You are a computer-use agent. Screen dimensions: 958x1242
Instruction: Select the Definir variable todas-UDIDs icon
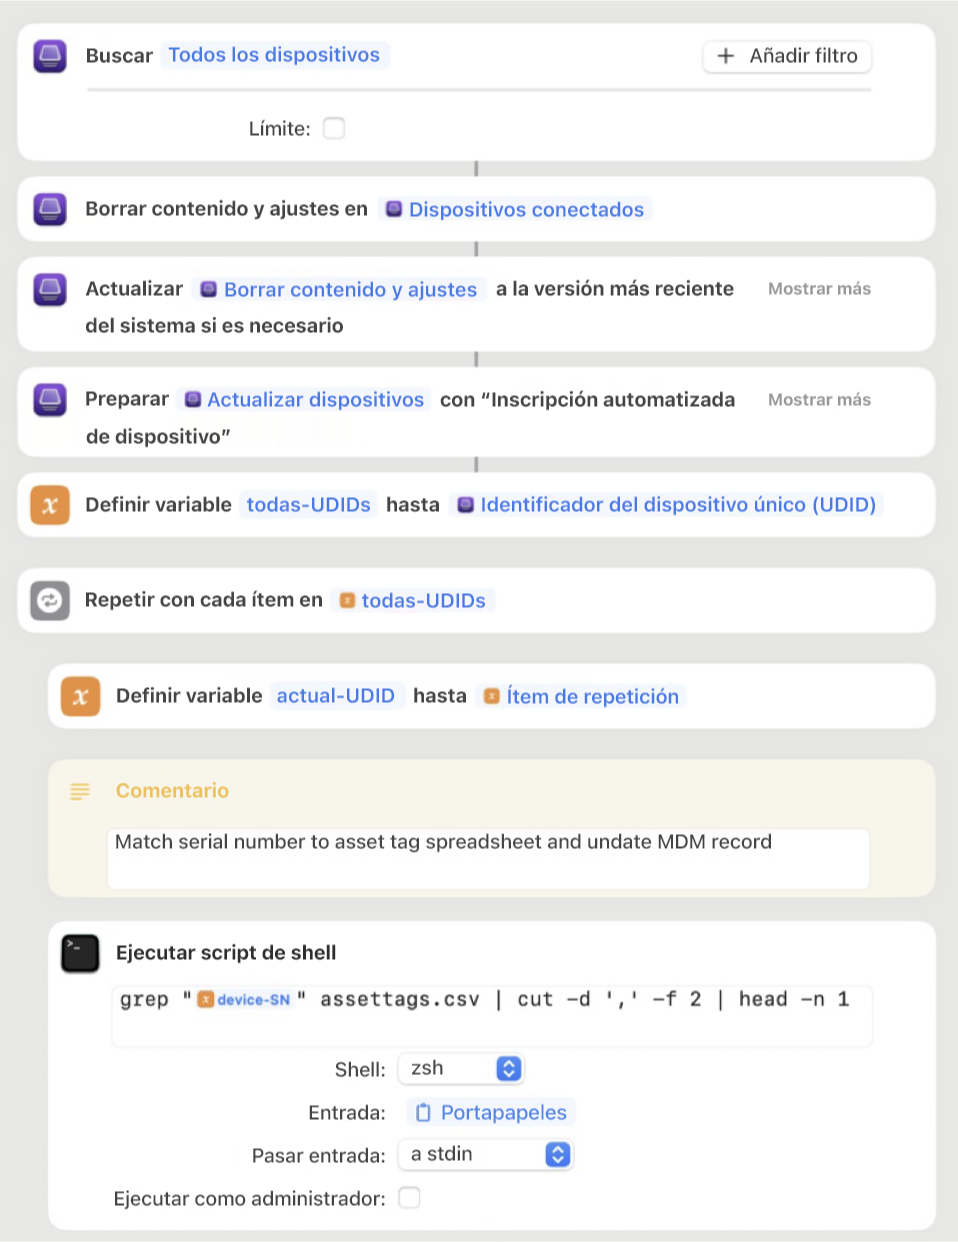49,505
